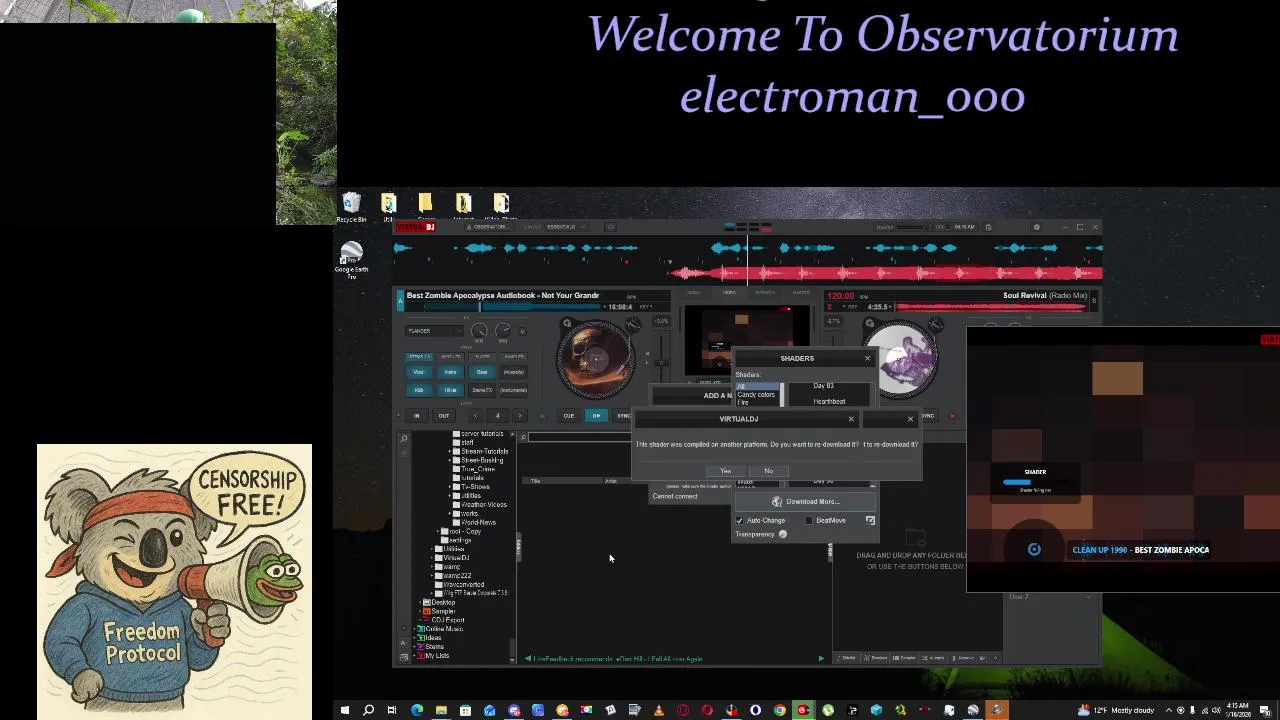Click the magnifier icon in browser sidebar
The height and width of the screenshot is (720, 1280).
[404, 438]
